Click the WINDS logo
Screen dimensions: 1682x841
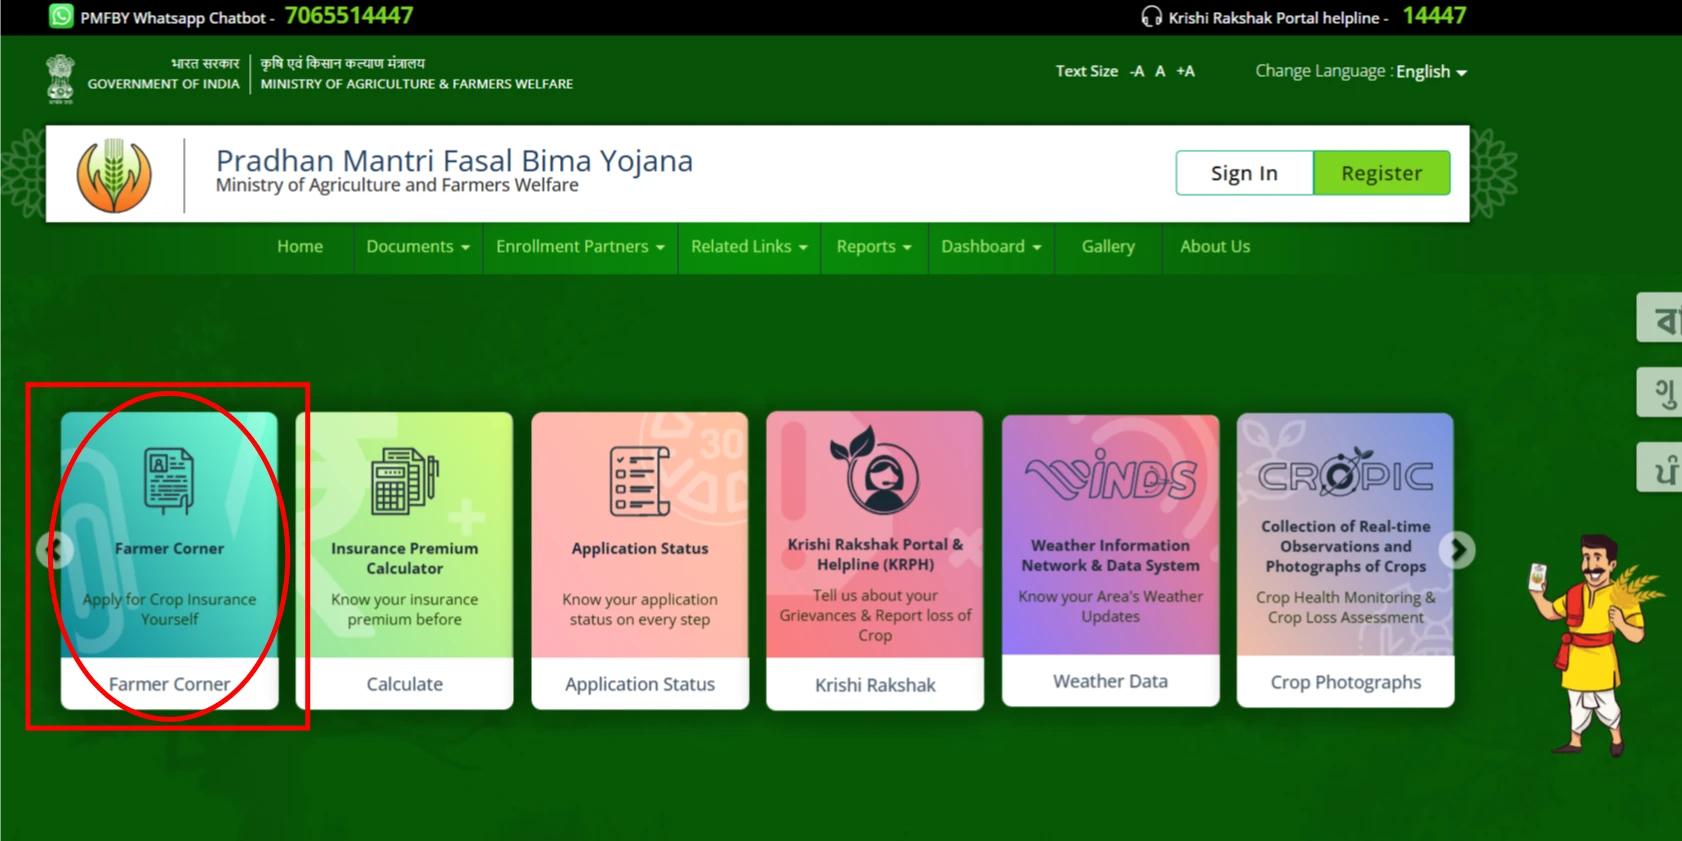[x=1110, y=475]
